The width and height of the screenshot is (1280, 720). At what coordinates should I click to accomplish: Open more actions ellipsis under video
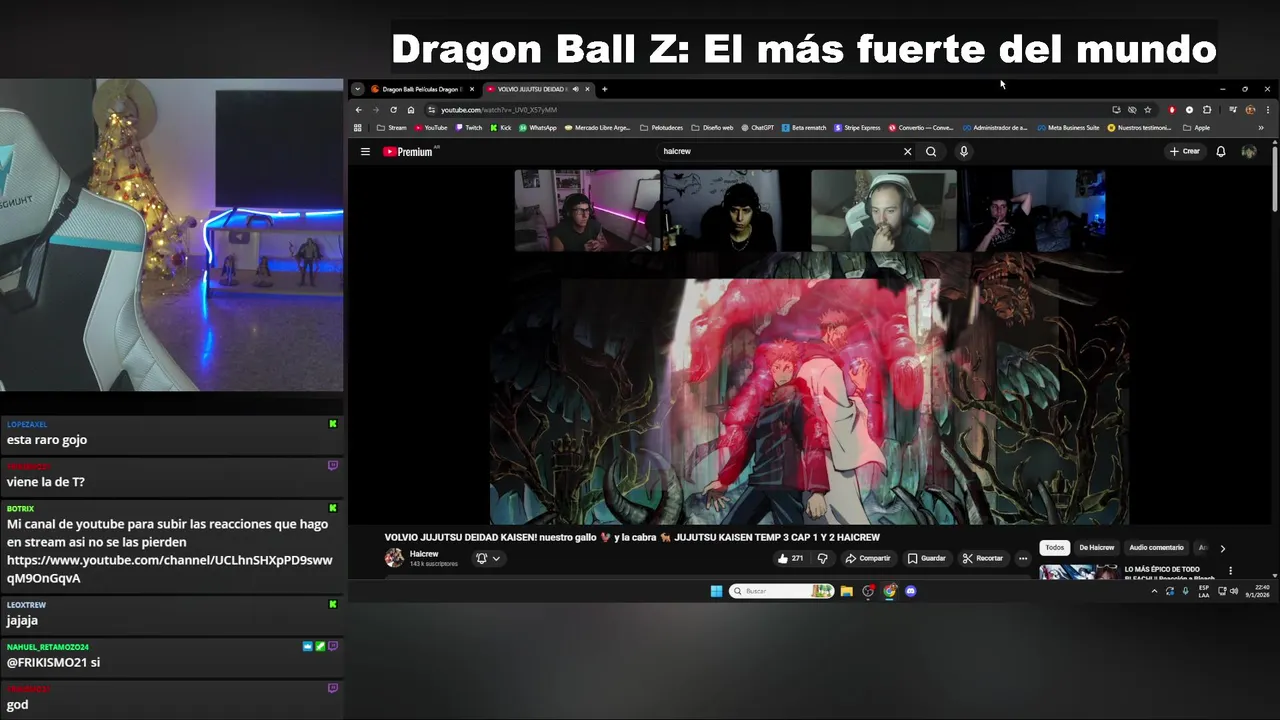pyautogui.click(x=1023, y=558)
